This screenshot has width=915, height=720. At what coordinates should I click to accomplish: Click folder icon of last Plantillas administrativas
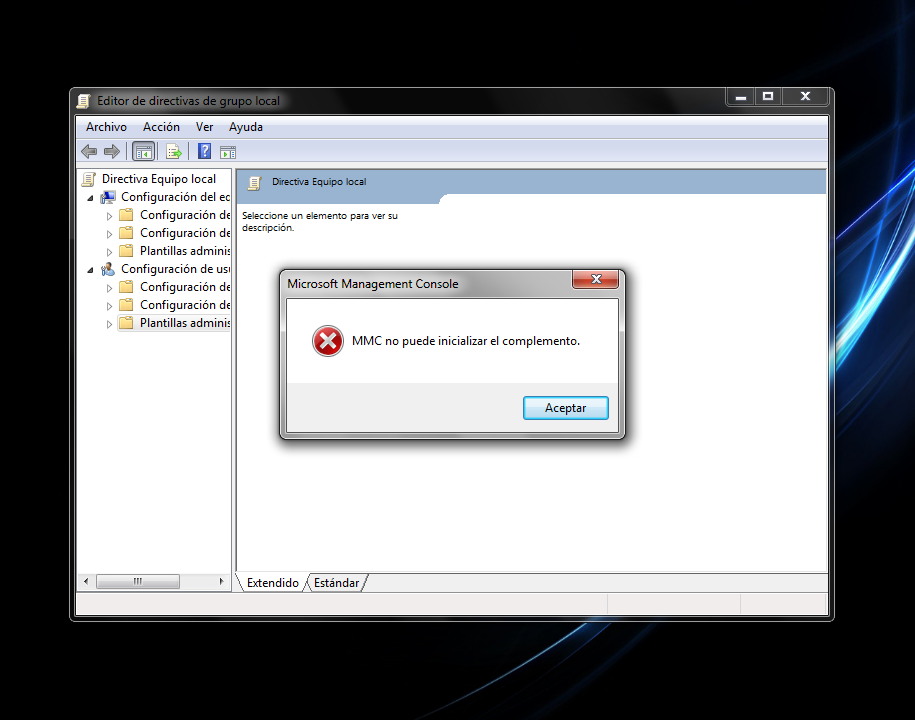(126, 323)
